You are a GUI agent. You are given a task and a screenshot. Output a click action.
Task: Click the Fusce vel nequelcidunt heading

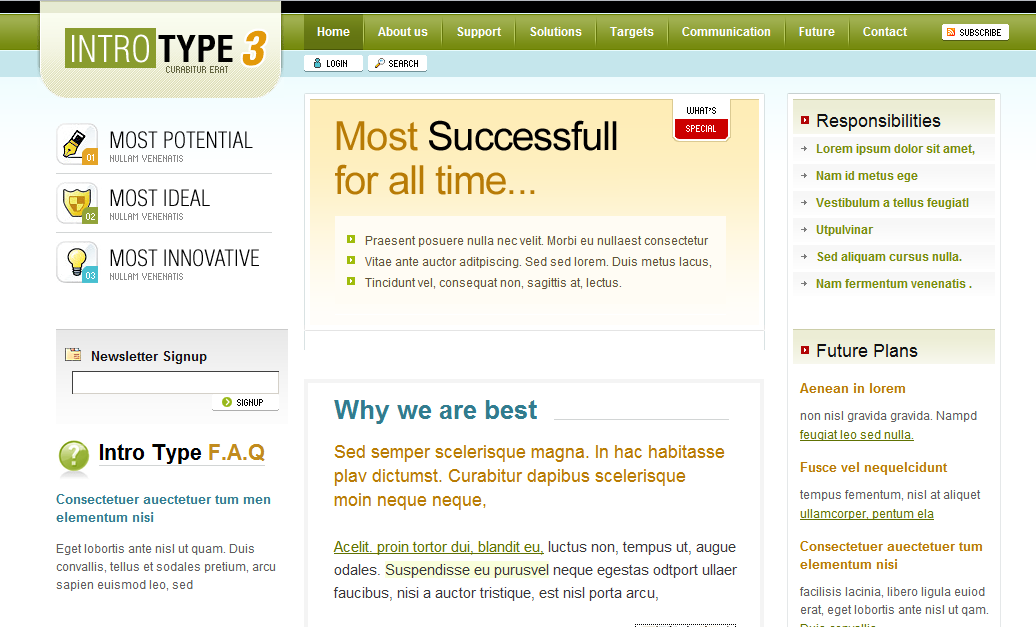click(873, 468)
